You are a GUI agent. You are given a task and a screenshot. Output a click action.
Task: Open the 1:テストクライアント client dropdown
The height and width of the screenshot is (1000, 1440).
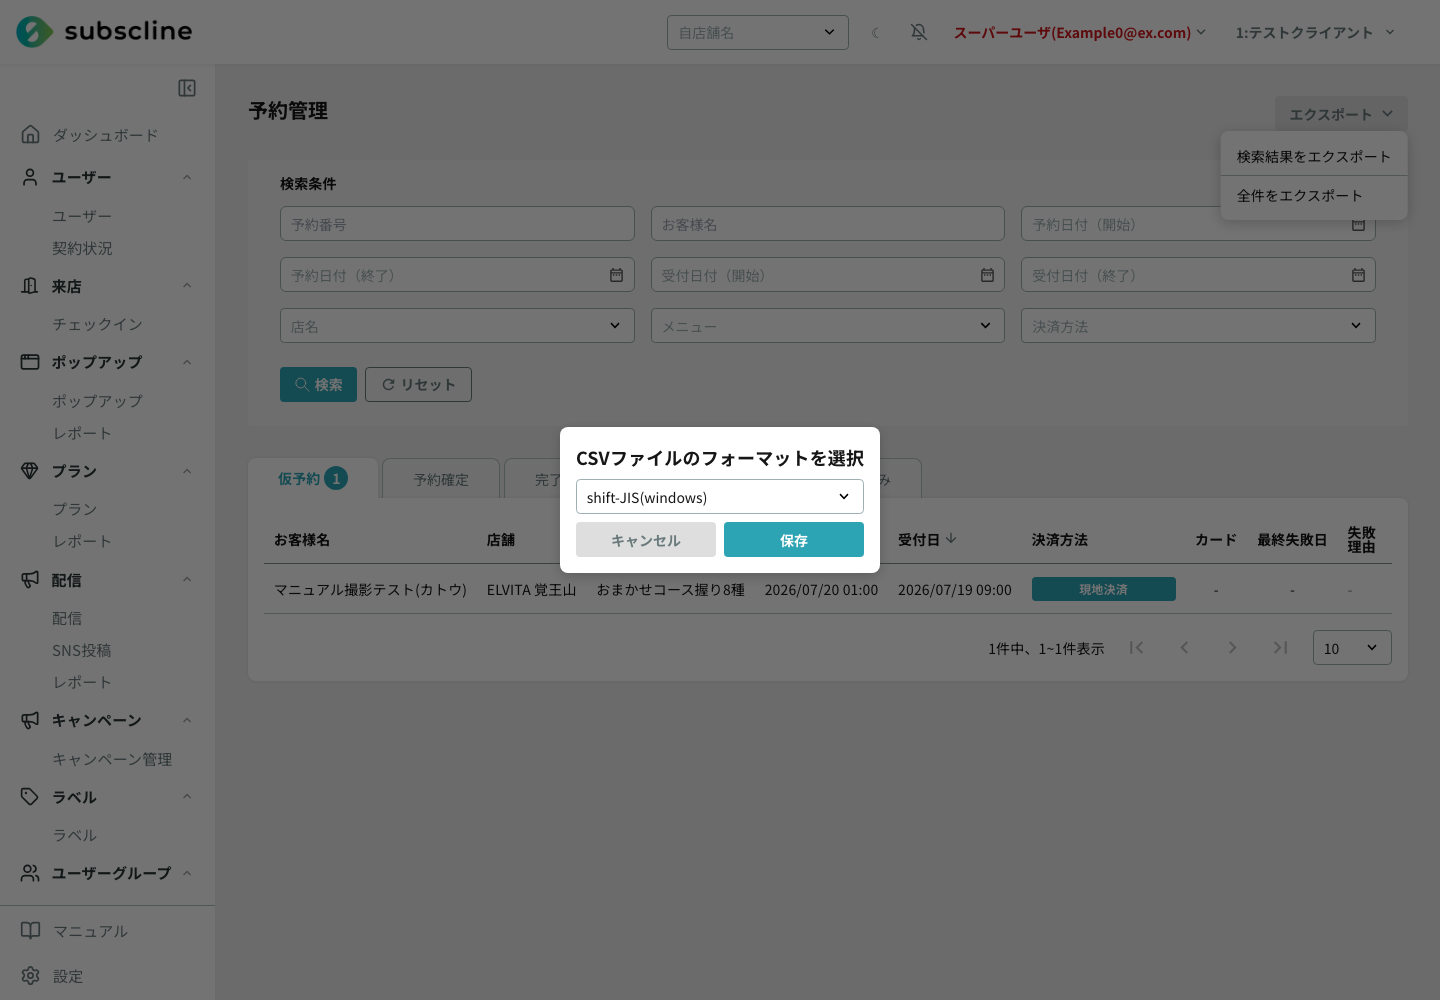(x=1315, y=33)
